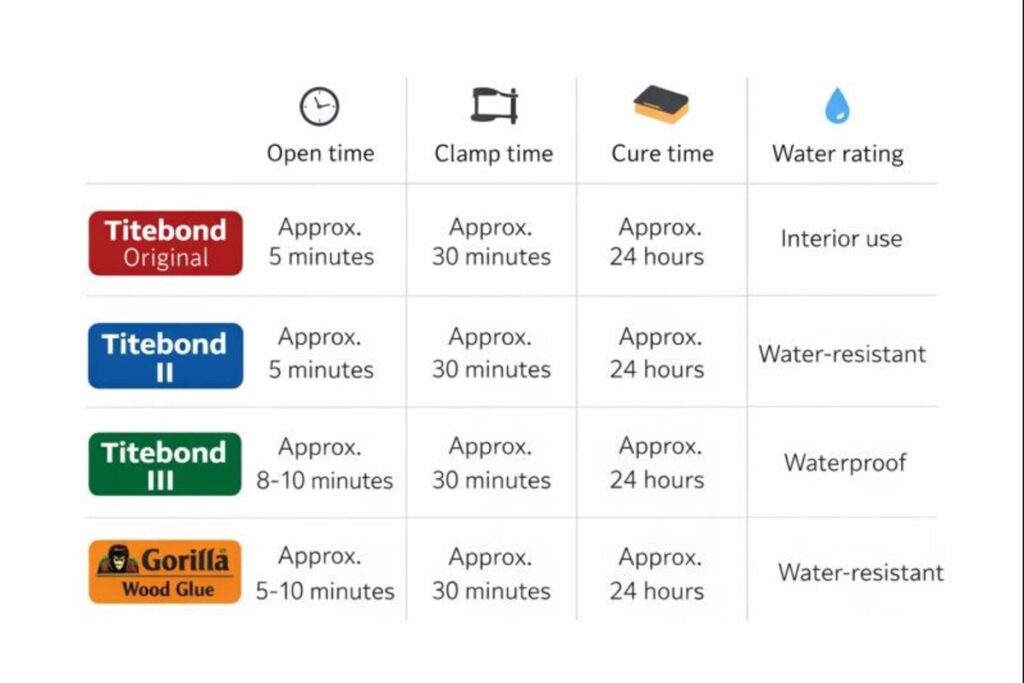Click the orange Gorilla Wood Glue logo
The width and height of the screenshot is (1024, 683).
pos(165,572)
